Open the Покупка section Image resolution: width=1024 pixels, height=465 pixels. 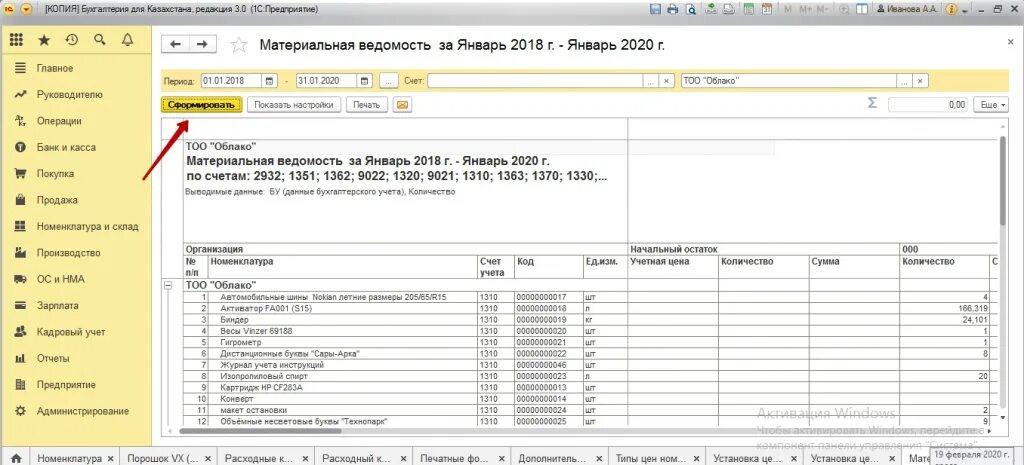[x=55, y=174]
